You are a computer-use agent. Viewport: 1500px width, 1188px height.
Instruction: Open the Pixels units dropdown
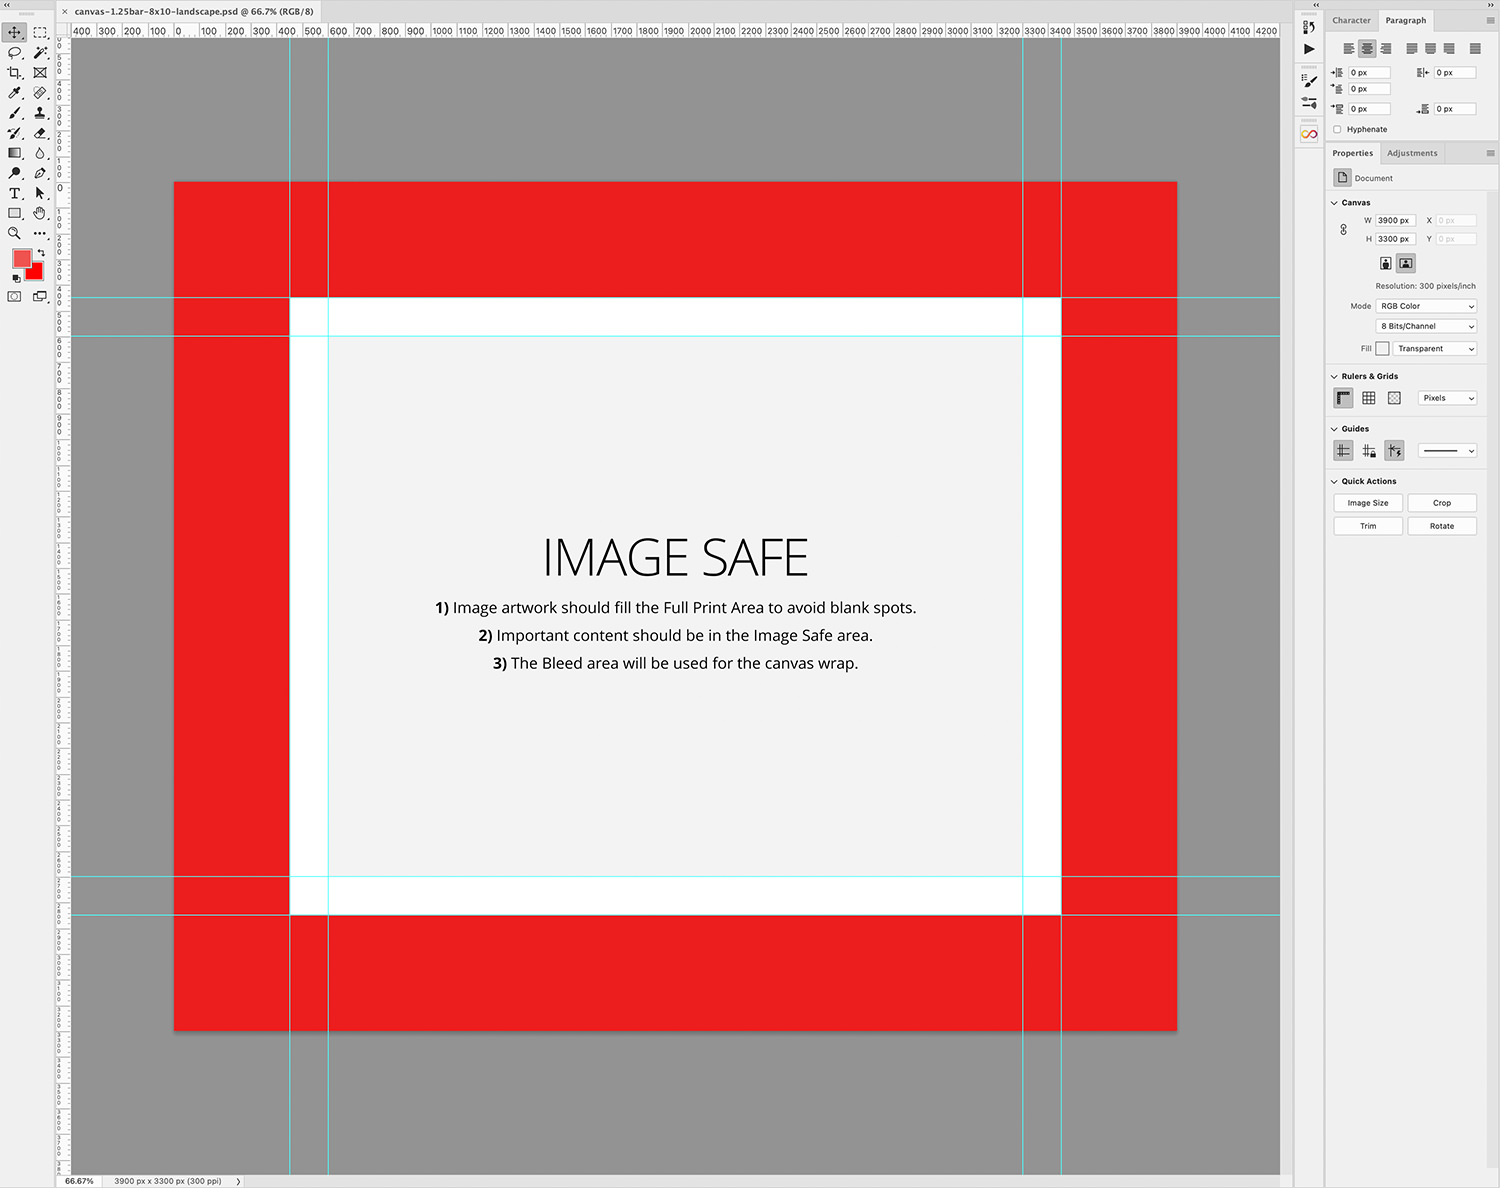tap(1447, 397)
